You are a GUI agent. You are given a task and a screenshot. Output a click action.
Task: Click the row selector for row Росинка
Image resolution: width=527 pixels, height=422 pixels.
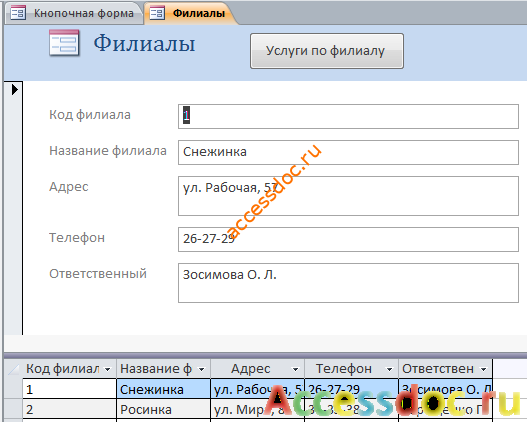pyautogui.click(x=13, y=409)
